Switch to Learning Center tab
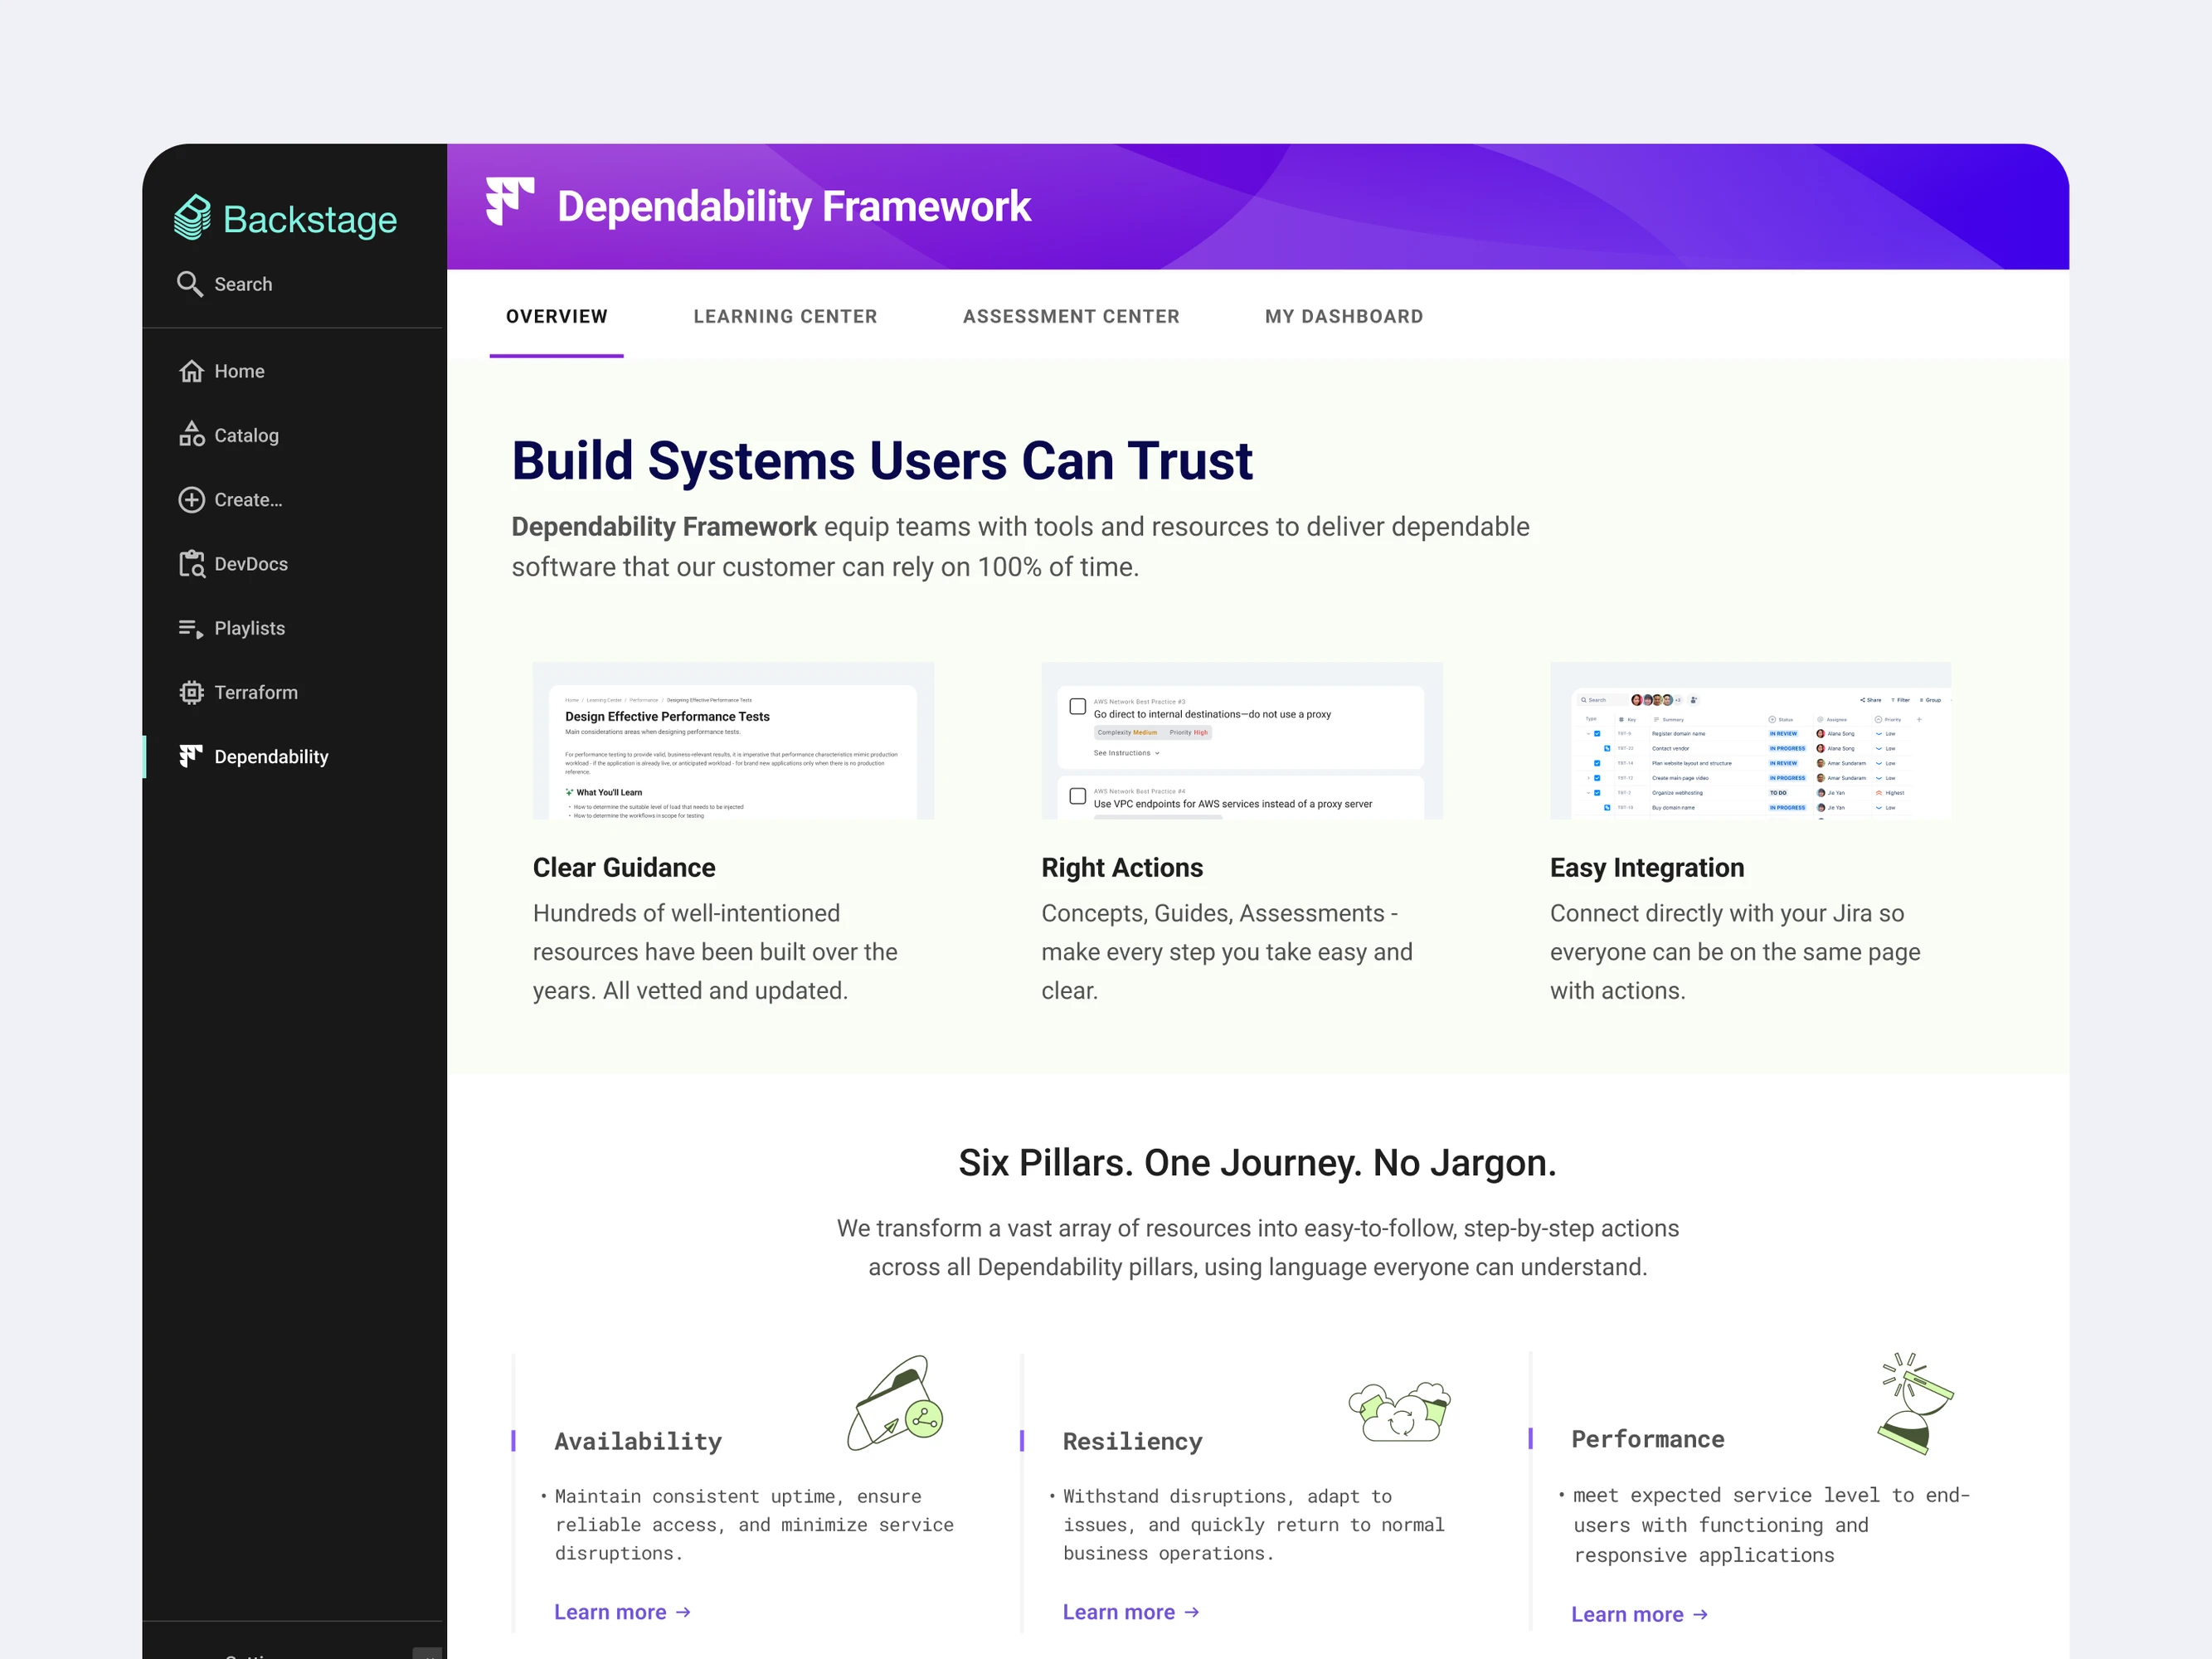The height and width of the screenshot is (1659, 2212). click(785, 316)
